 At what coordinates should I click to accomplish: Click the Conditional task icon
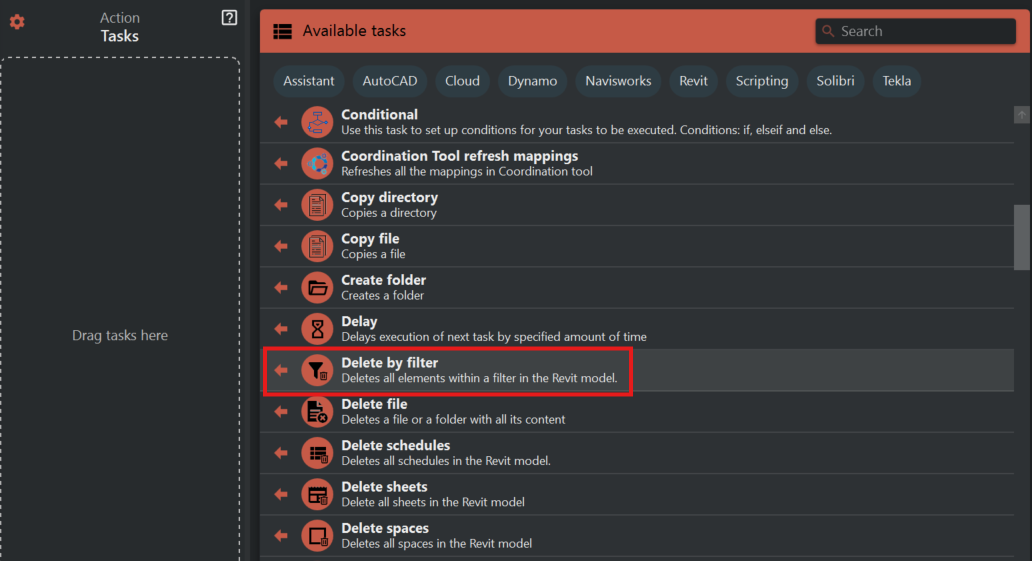click(317, 122)
